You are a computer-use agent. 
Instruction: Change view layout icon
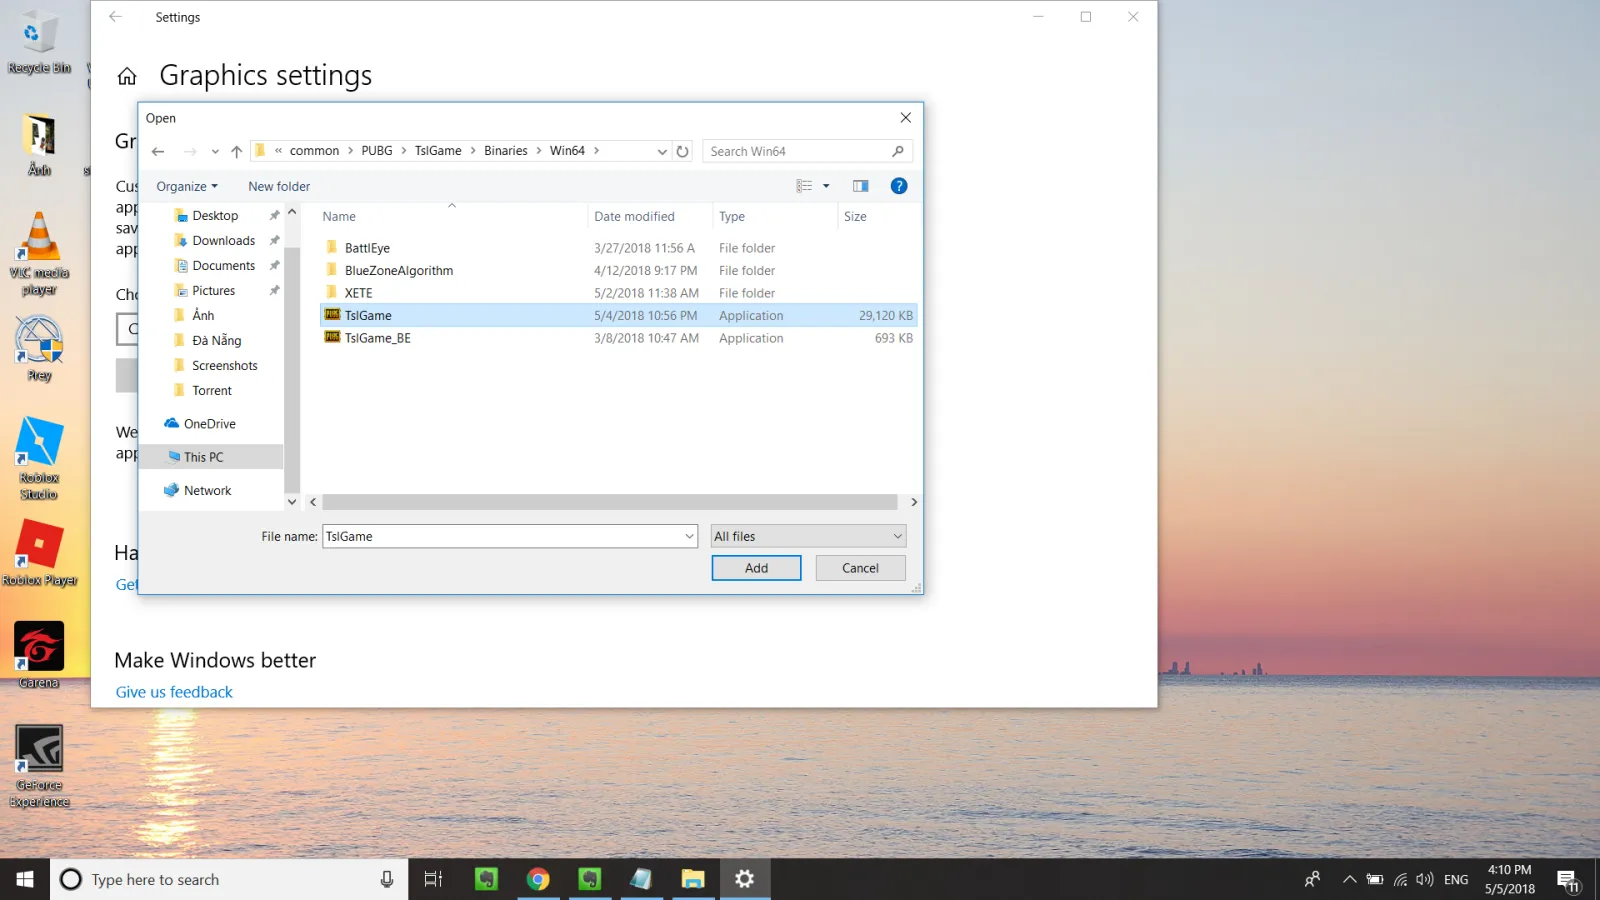[x=804, y=186]
